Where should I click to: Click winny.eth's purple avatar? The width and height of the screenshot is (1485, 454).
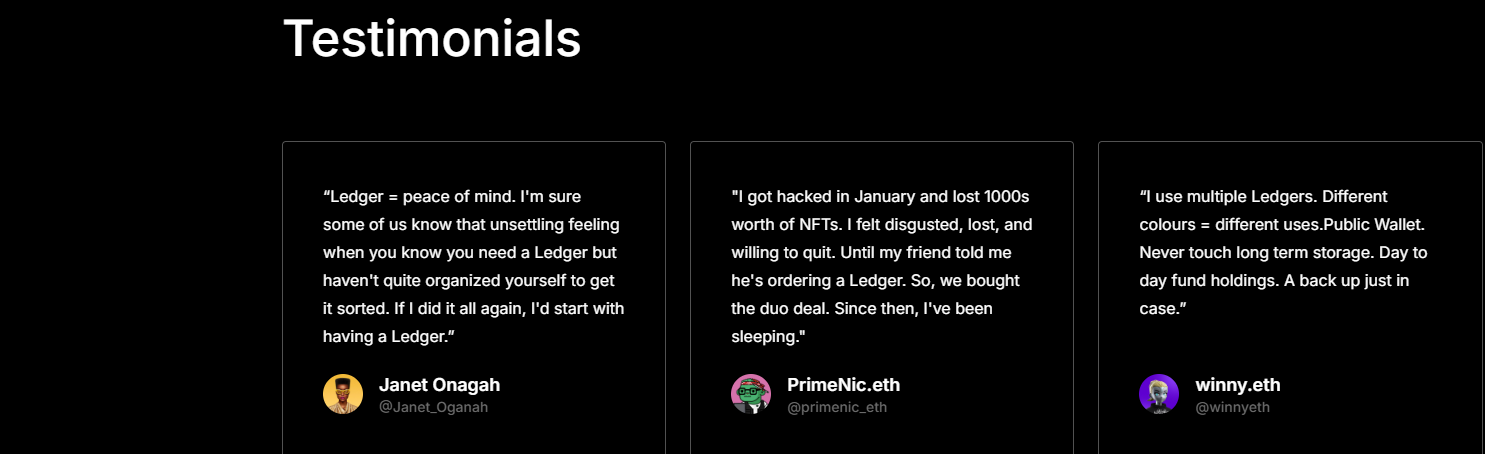tap(1159, 394)
